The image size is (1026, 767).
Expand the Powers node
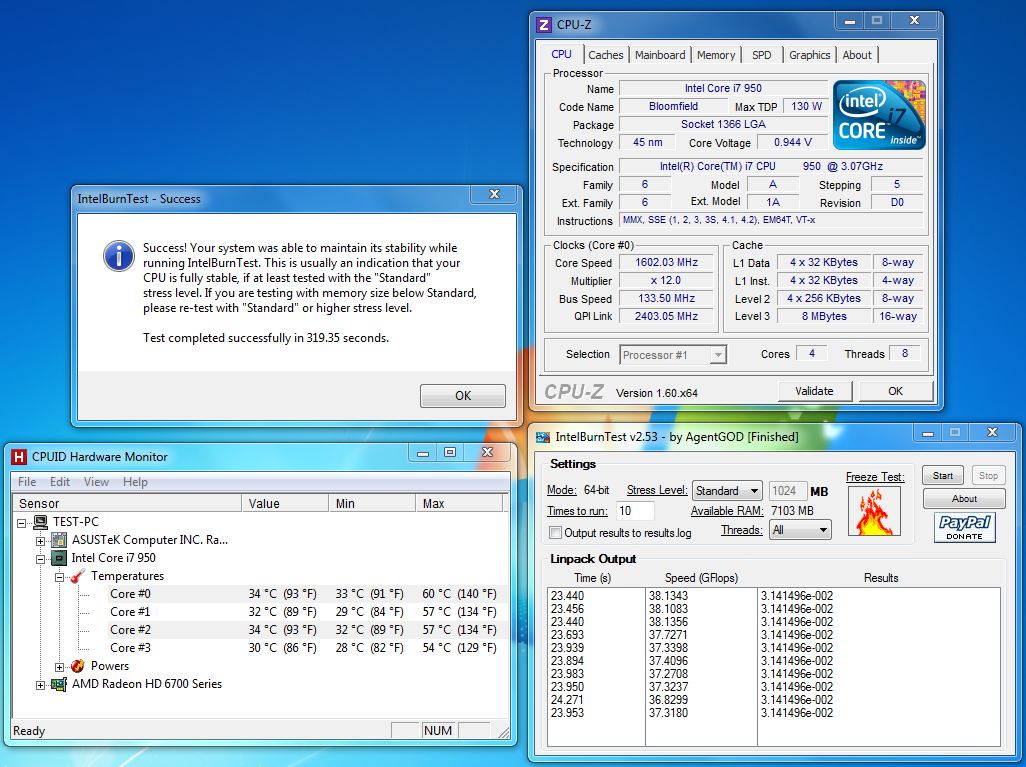coord(60,666)
